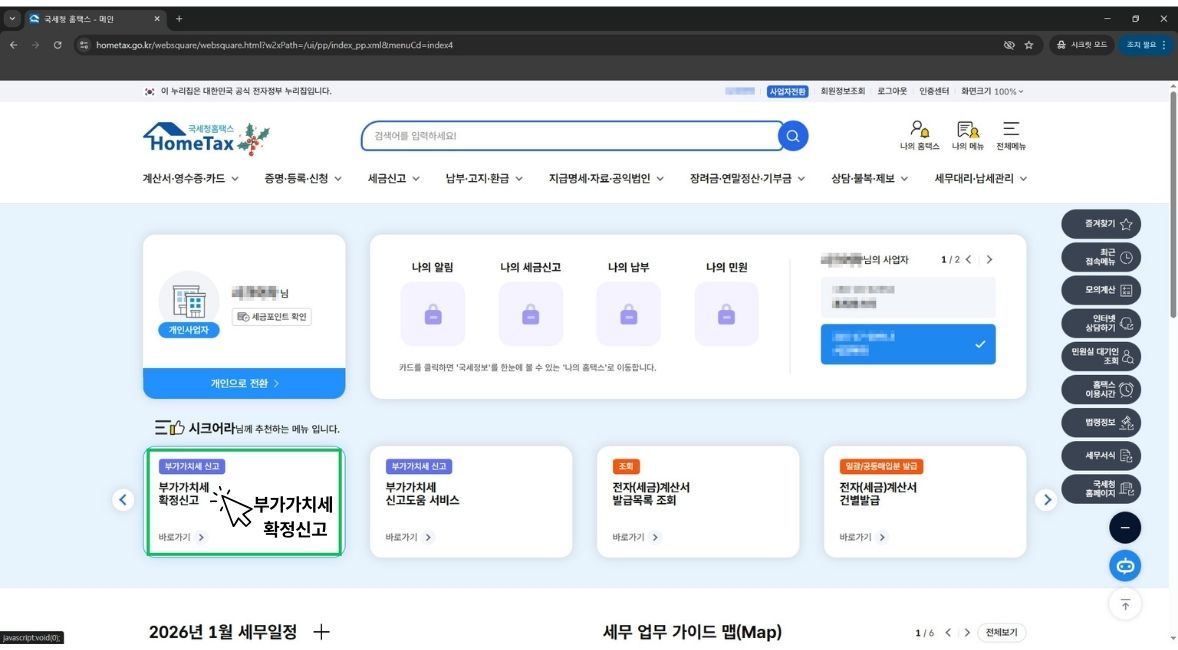This screenshot has width=1178, height=650.
Task: Click the business building profile icon
Action: point(189,301)
